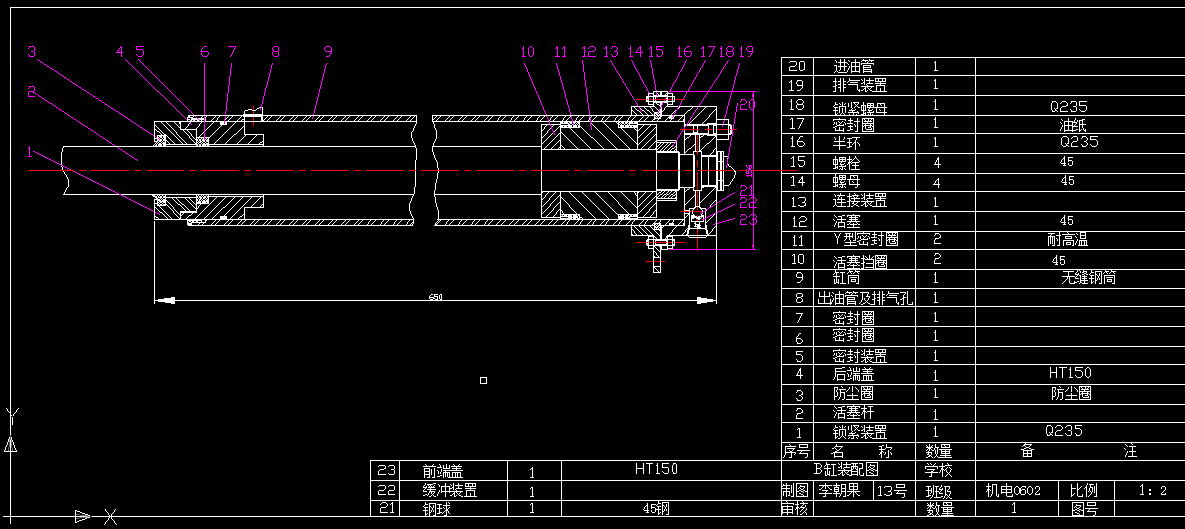Click the 45钢 material cell
The height and width of the screenshot is (529, 1185).
[x=655, y=509]
